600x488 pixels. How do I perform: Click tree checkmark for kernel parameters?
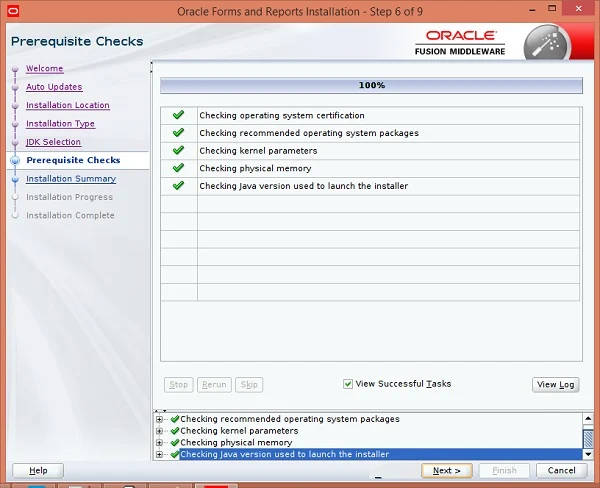pyautogui.click(x=175, y=431)
